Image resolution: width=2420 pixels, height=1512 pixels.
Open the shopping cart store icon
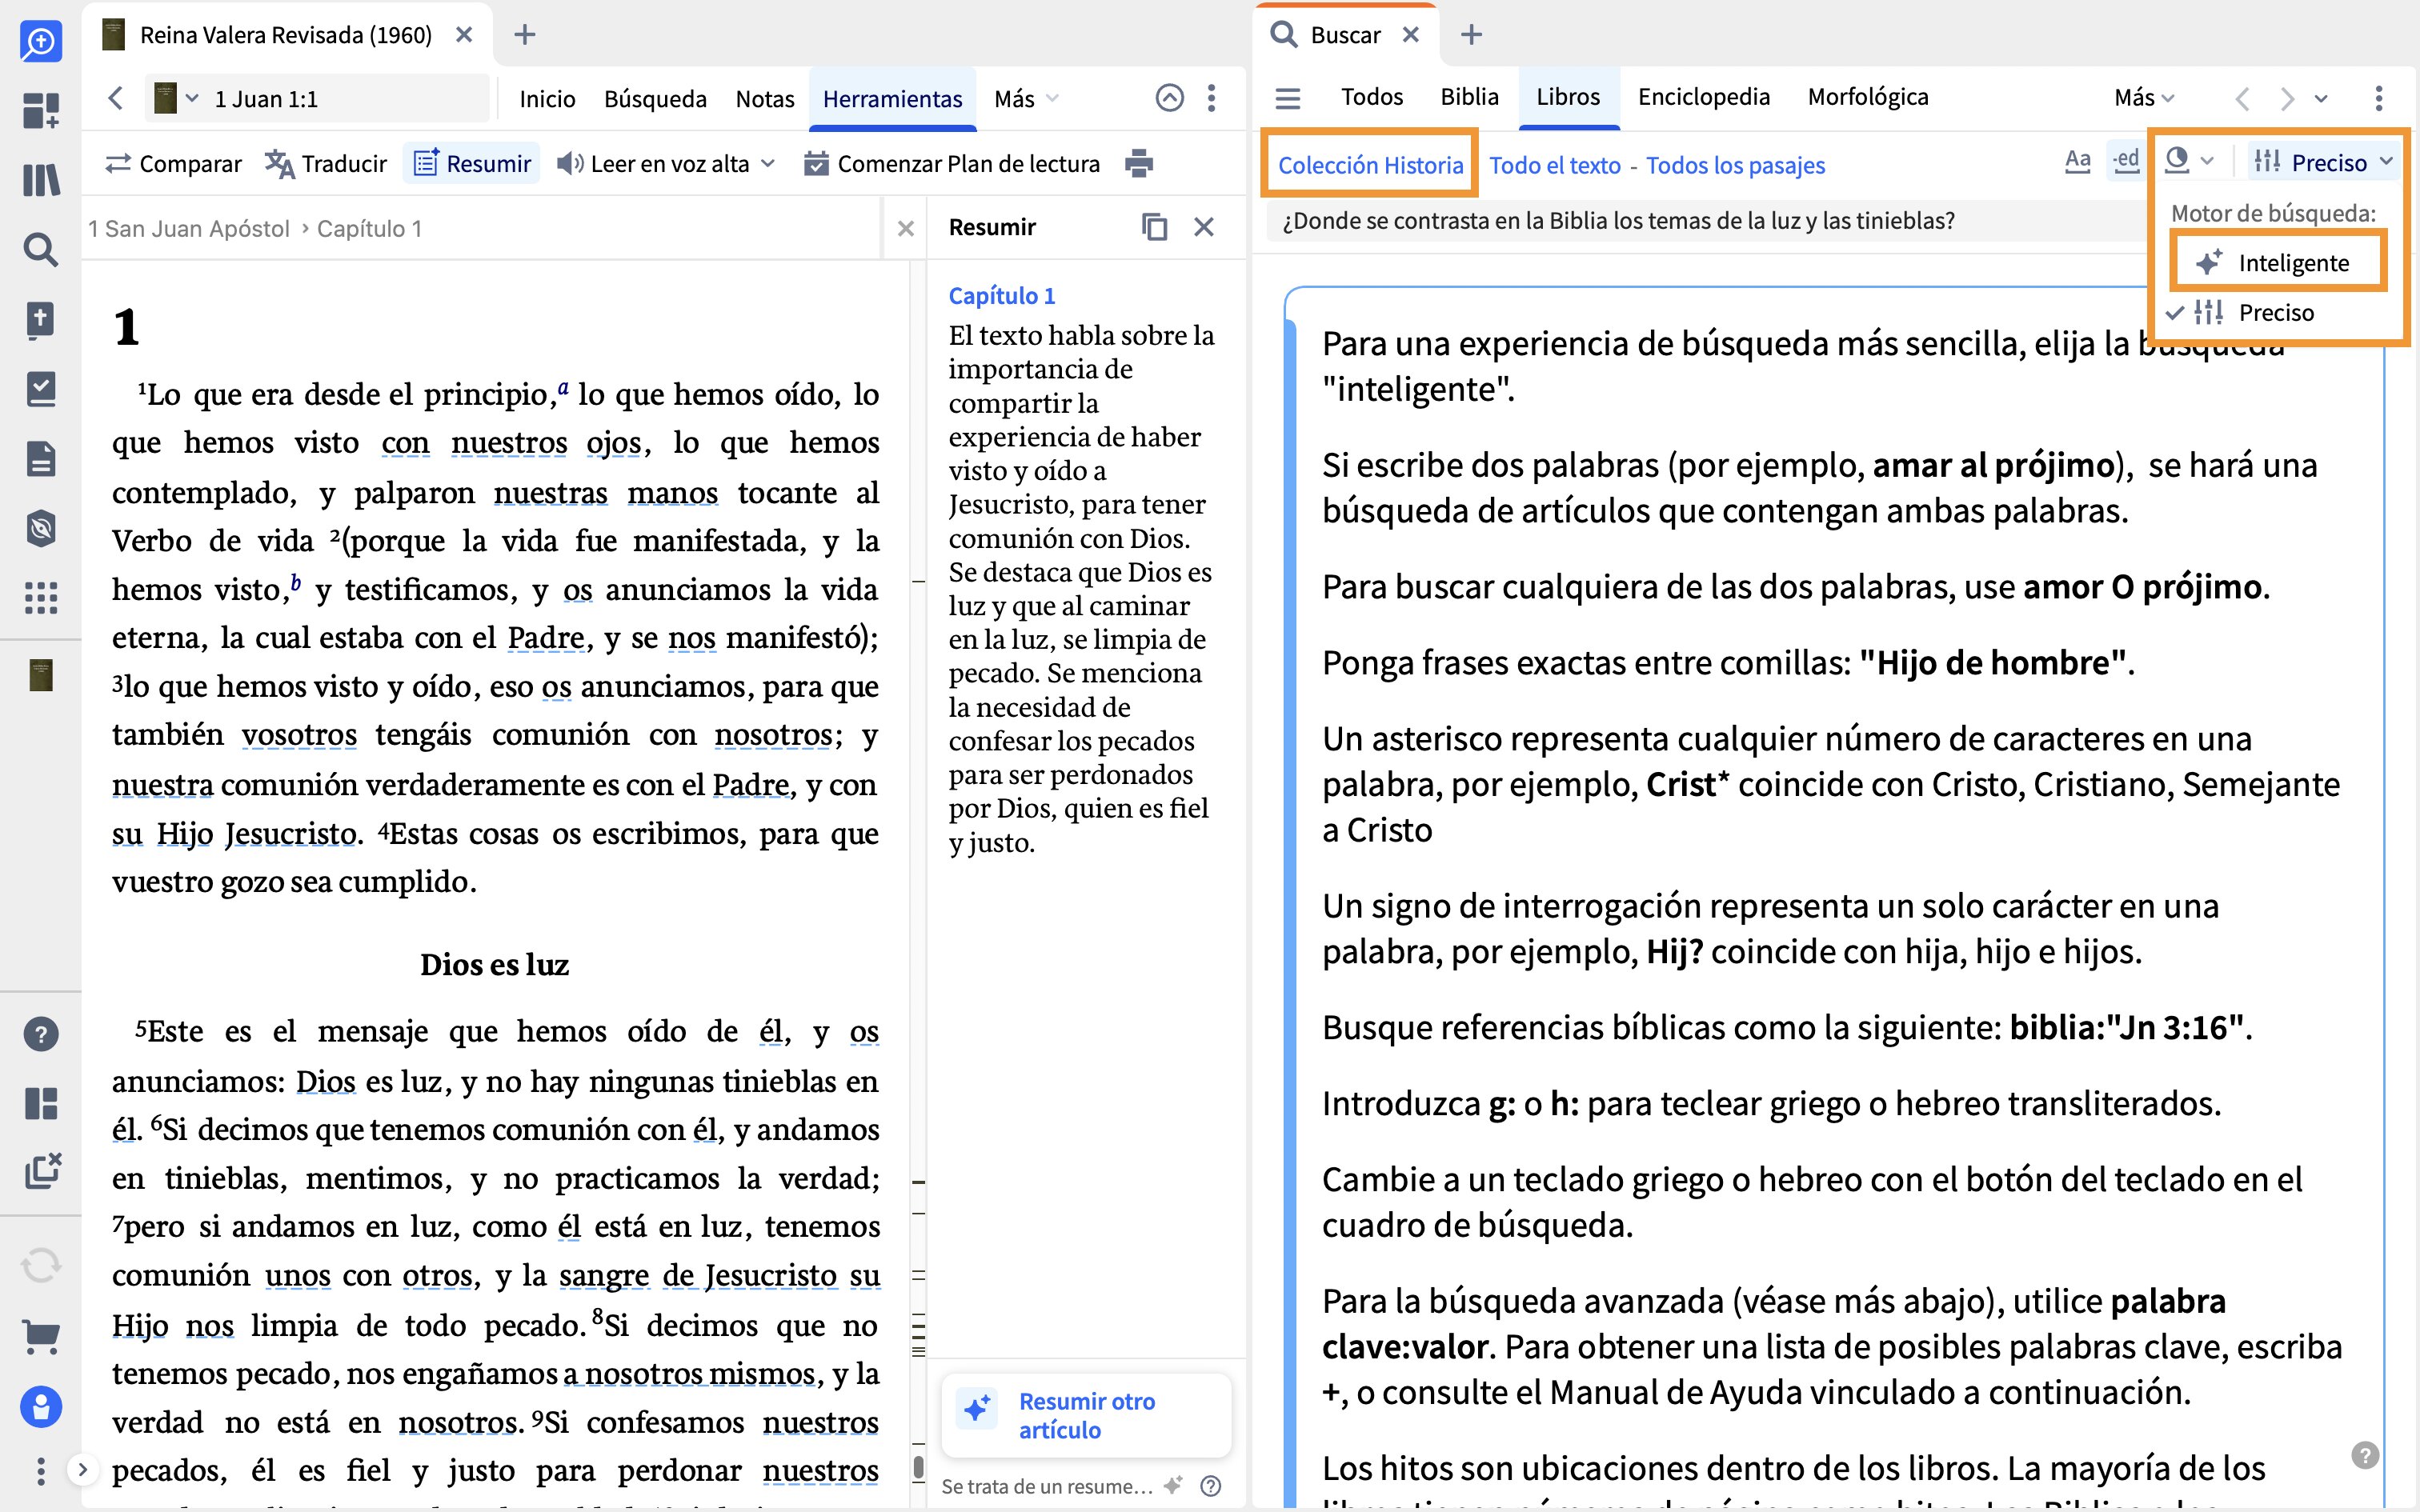point(41,1336)
